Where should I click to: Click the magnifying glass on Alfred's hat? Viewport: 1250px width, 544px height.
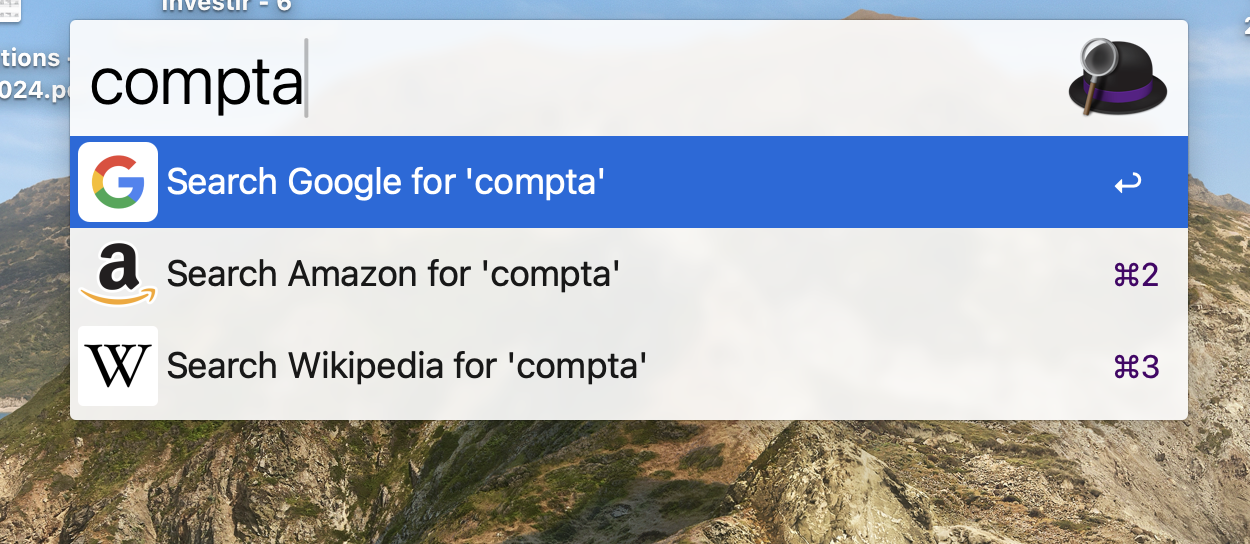pos(1099,57)
